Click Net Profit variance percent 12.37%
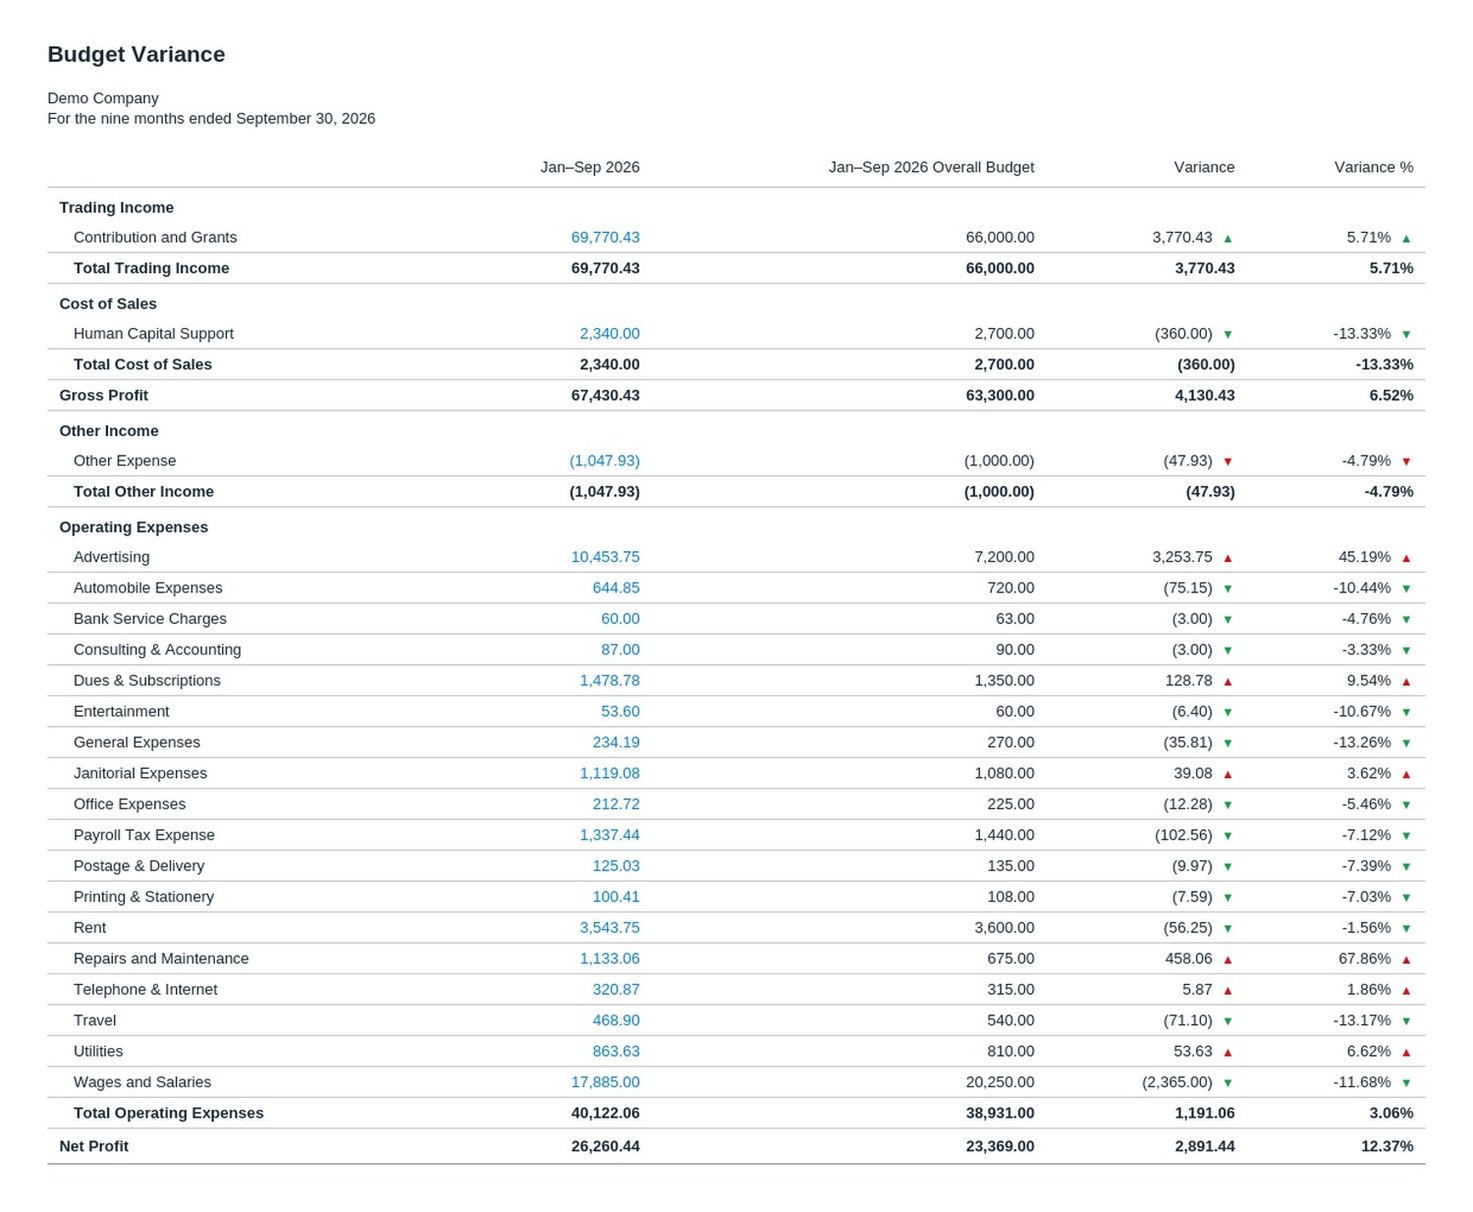 point(1387,1146)
